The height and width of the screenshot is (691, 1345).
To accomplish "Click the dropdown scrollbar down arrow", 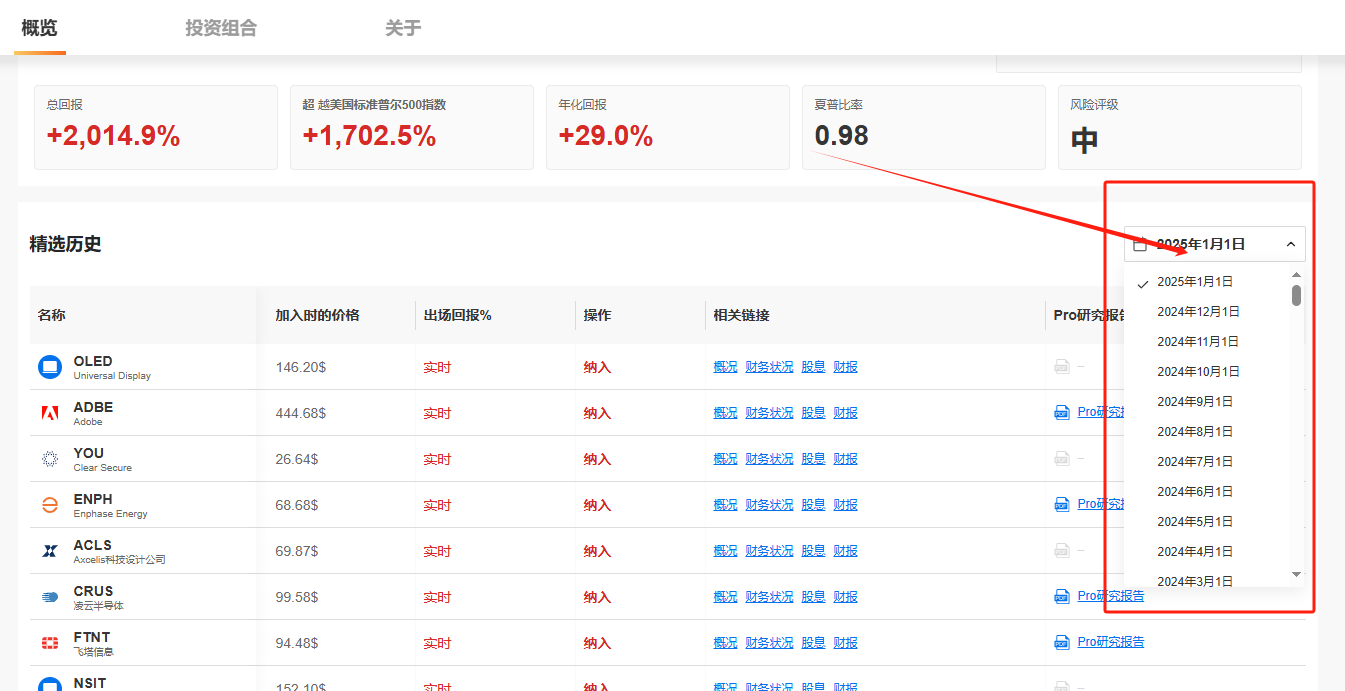I will [x=1296, y=574].
